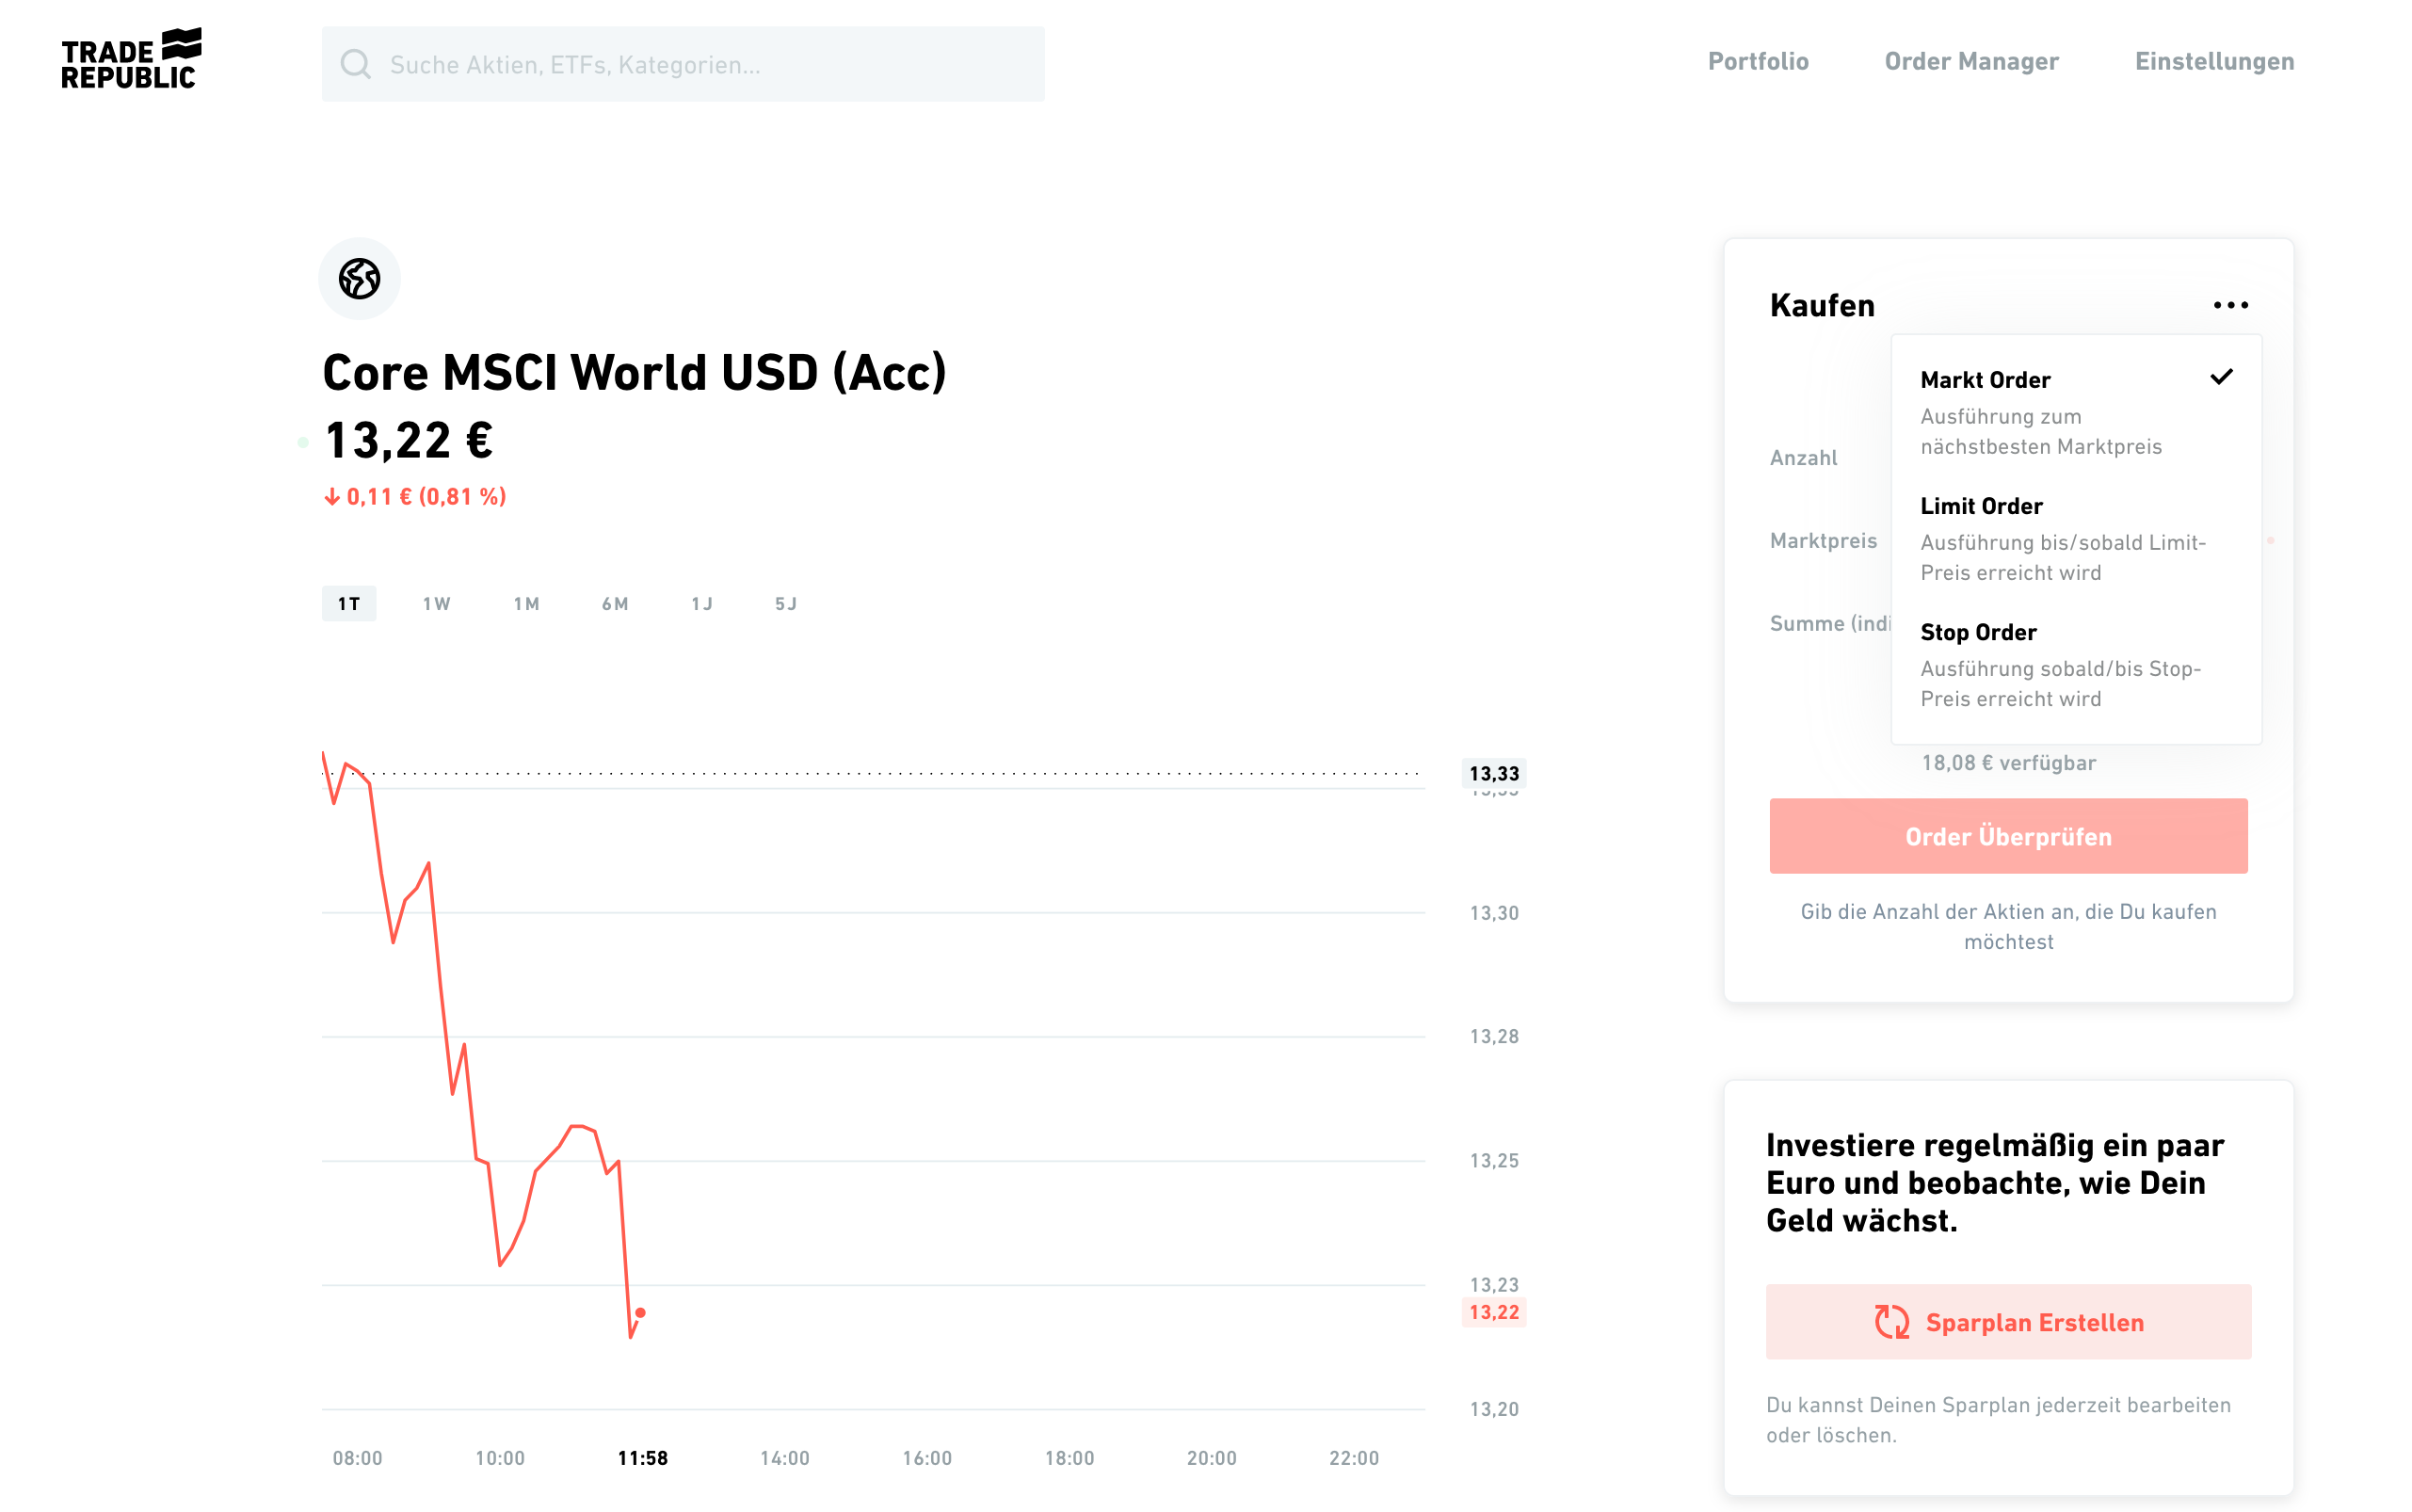This screenshot has width=2412, height=1512.
Task: Open the three-dot order type menu
Action: point(2230,305)
